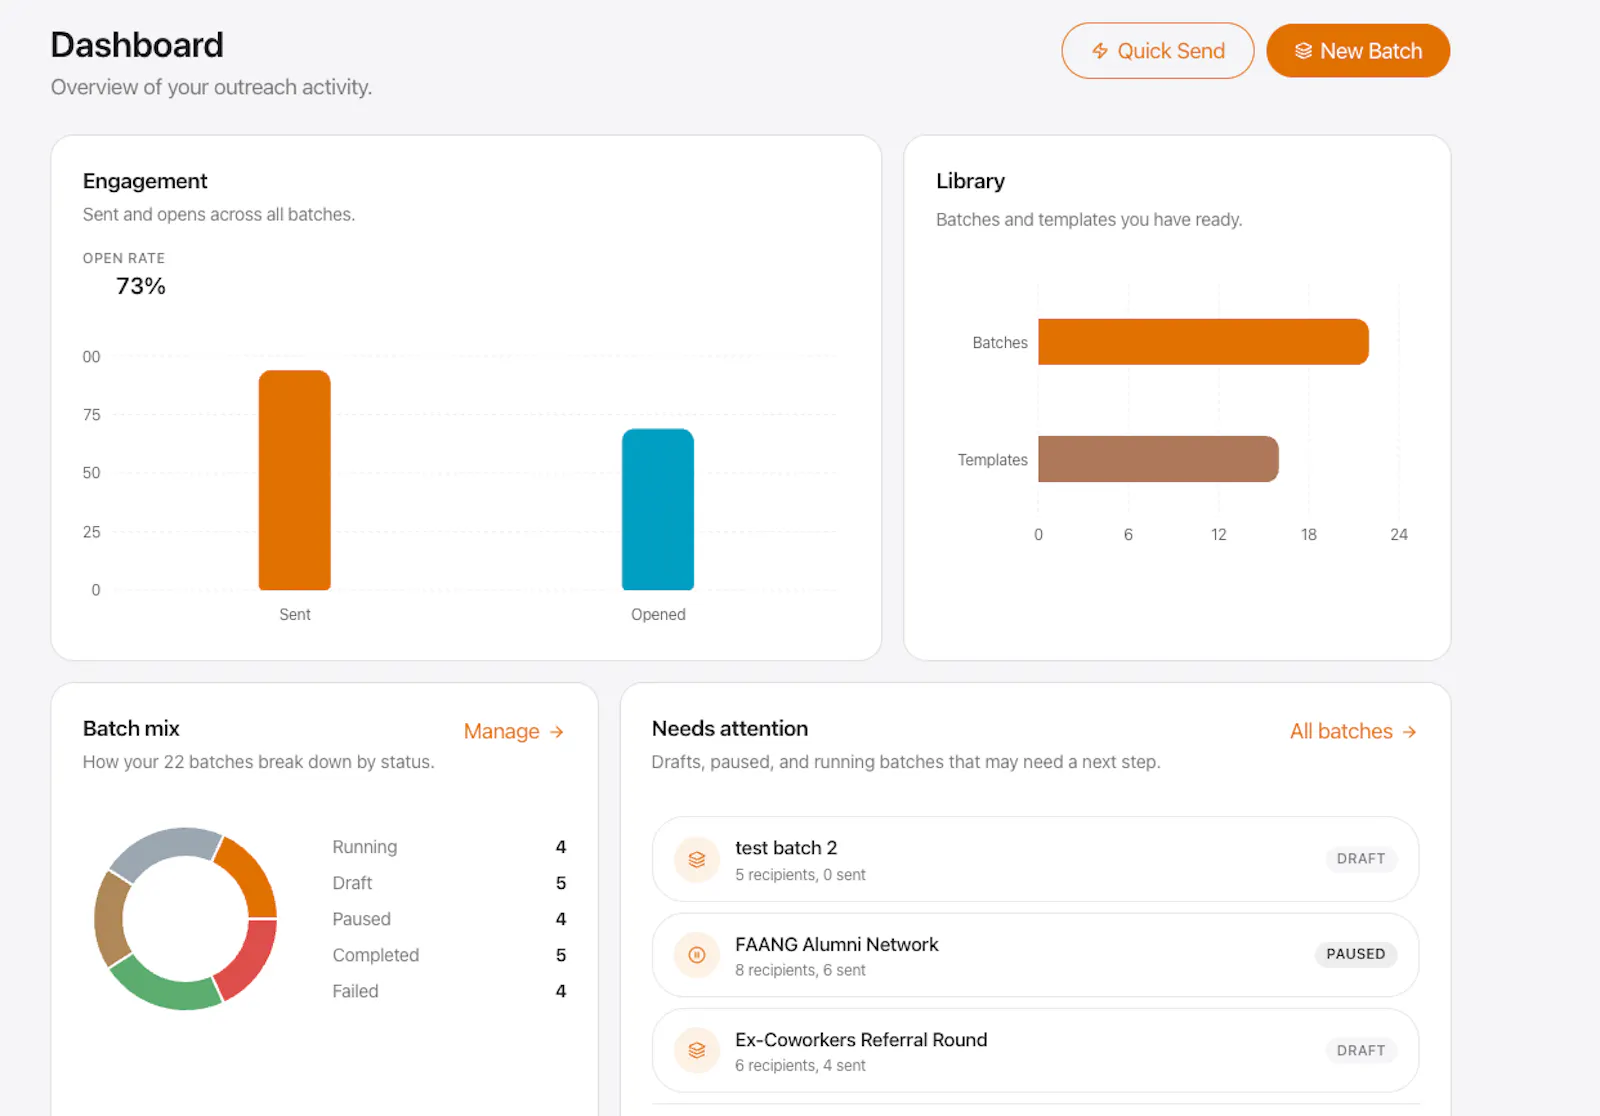Click the brown Templates bar in Library chart
1600x1116 pixels.
click(1158, 459)
